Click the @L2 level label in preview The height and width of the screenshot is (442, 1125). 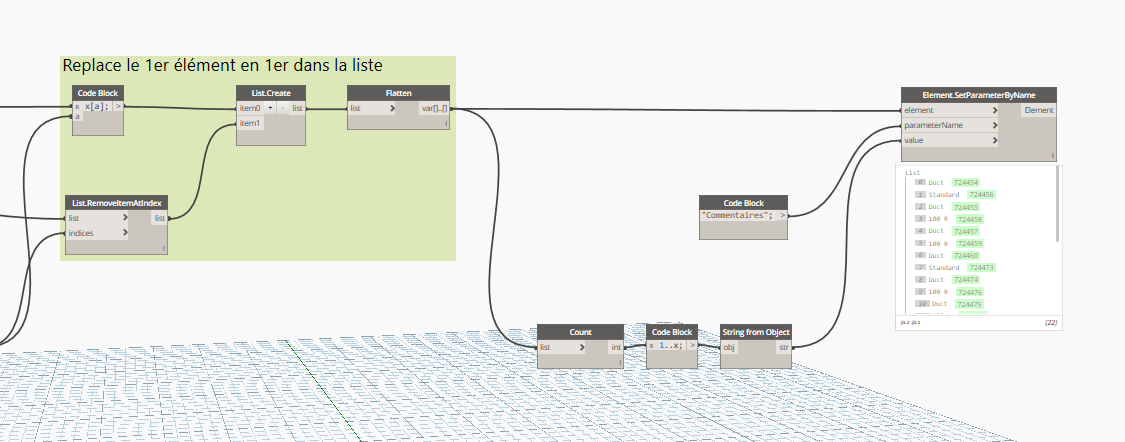(x=905, y=323)
